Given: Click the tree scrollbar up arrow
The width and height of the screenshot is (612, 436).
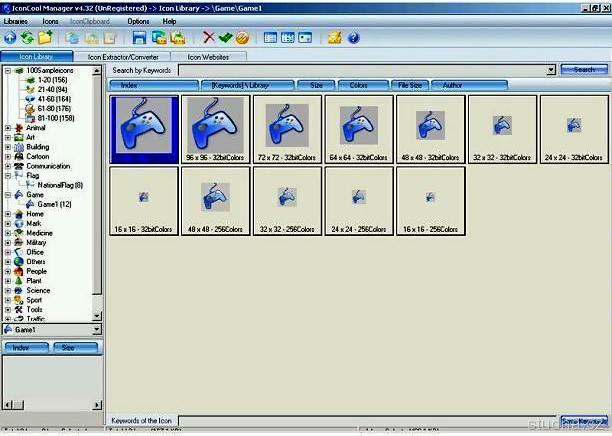Looking at the screenshot, I should (x=97, y=71).
